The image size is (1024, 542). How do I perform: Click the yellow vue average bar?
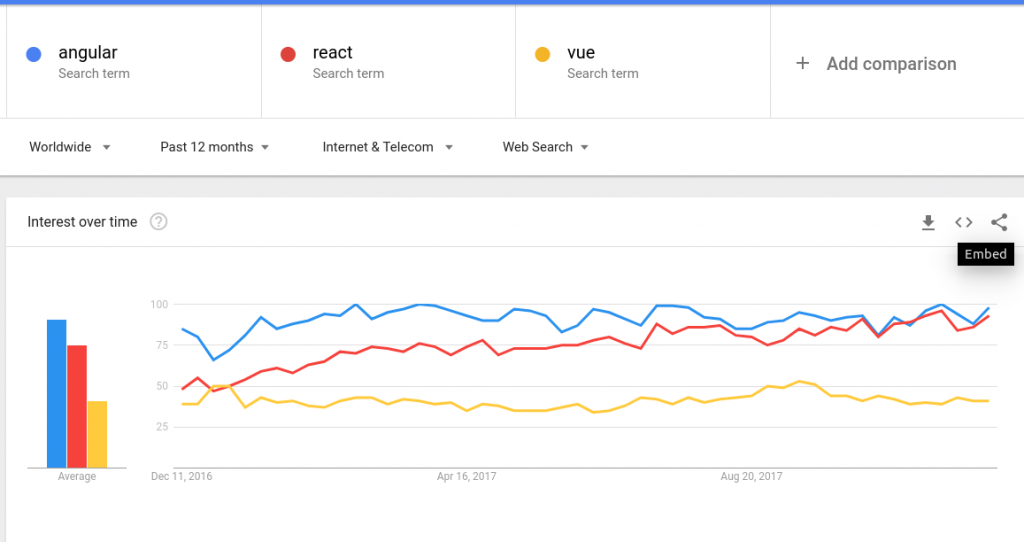97,434
